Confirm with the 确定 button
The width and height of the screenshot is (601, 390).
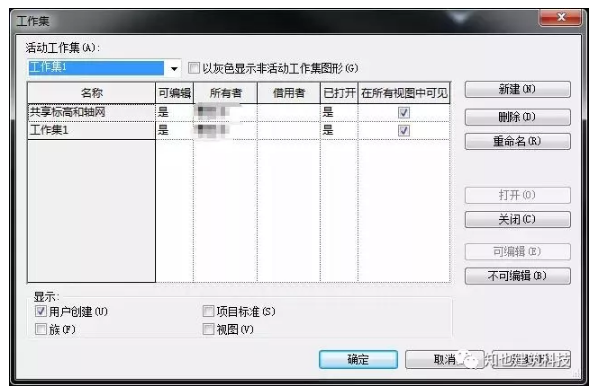click(358, 359)
